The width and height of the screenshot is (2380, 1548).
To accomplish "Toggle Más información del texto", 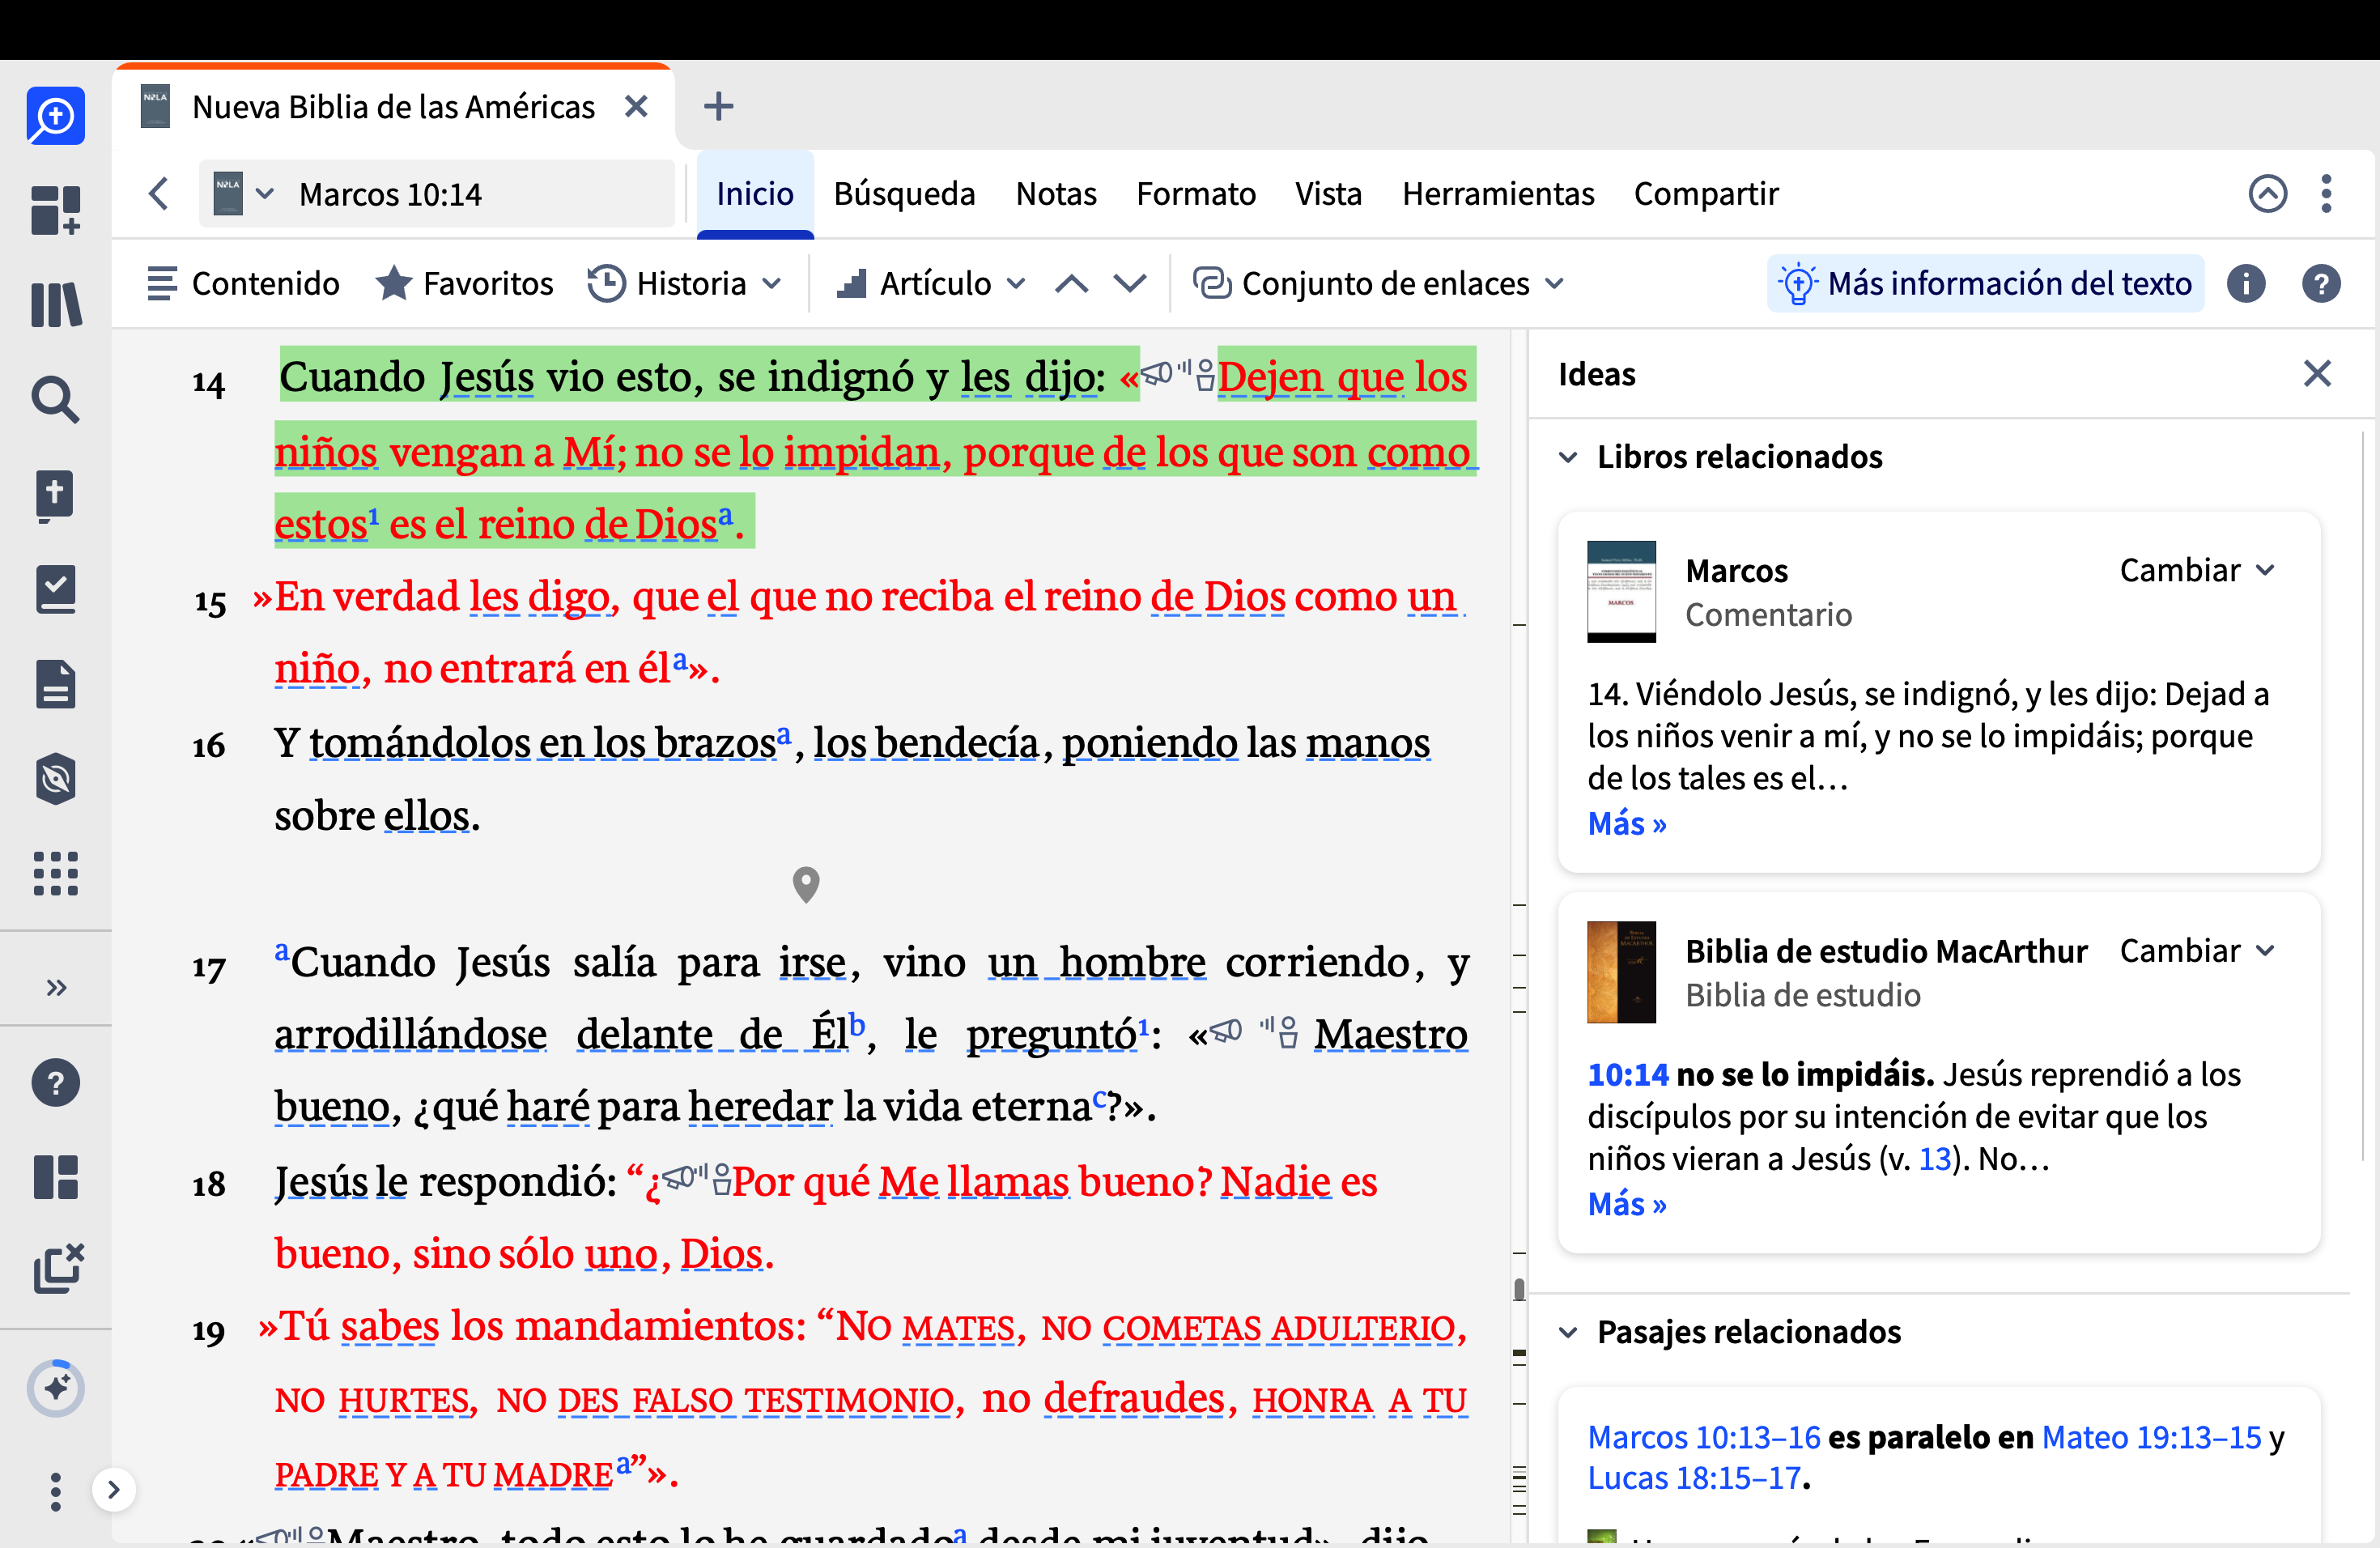I will tap(1985, 284).
